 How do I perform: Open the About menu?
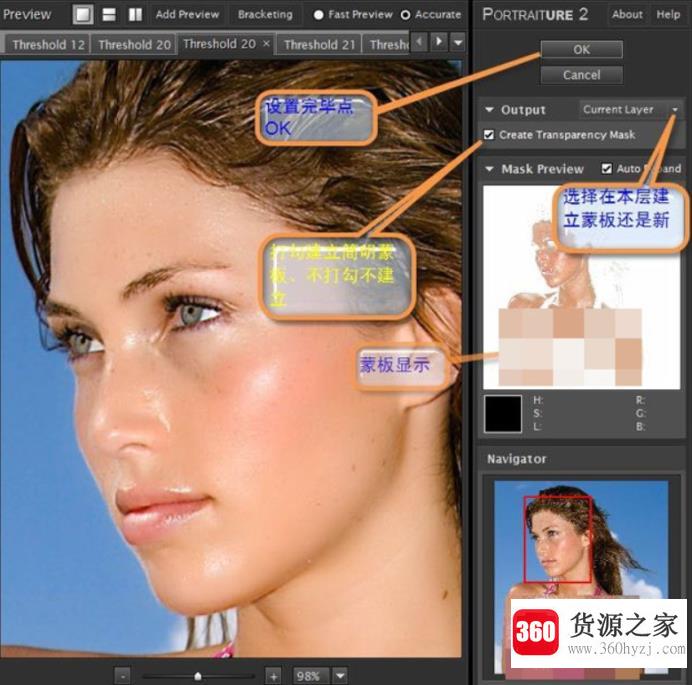[627, 15]
